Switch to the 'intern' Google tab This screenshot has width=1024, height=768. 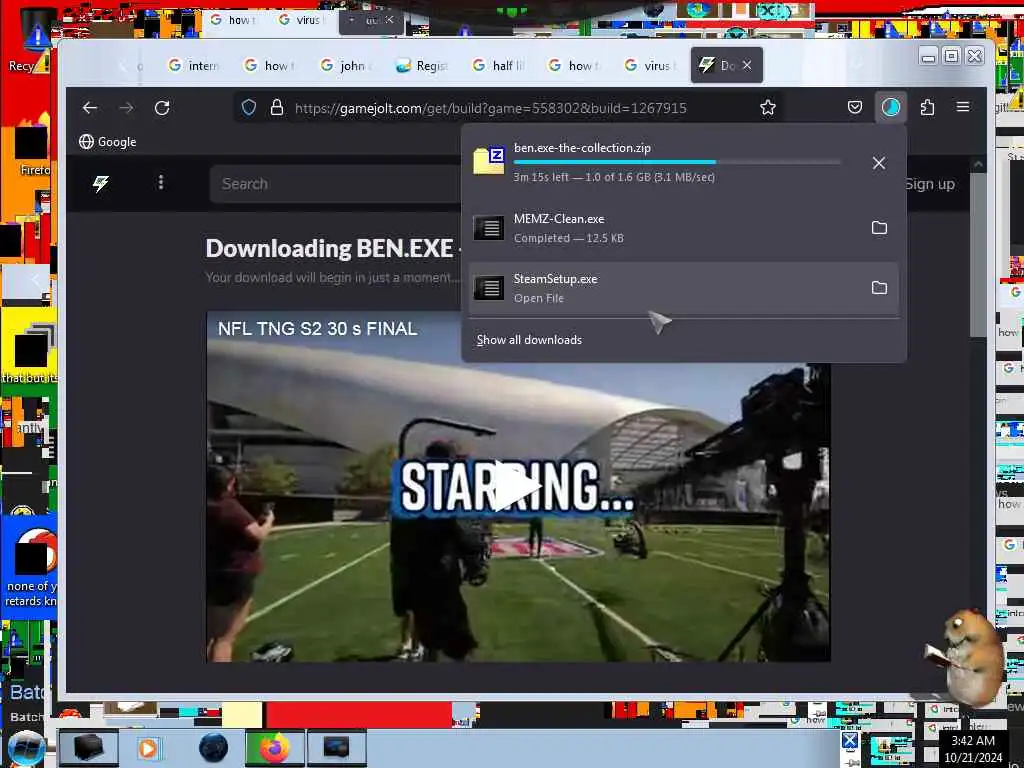coord(193,65)
